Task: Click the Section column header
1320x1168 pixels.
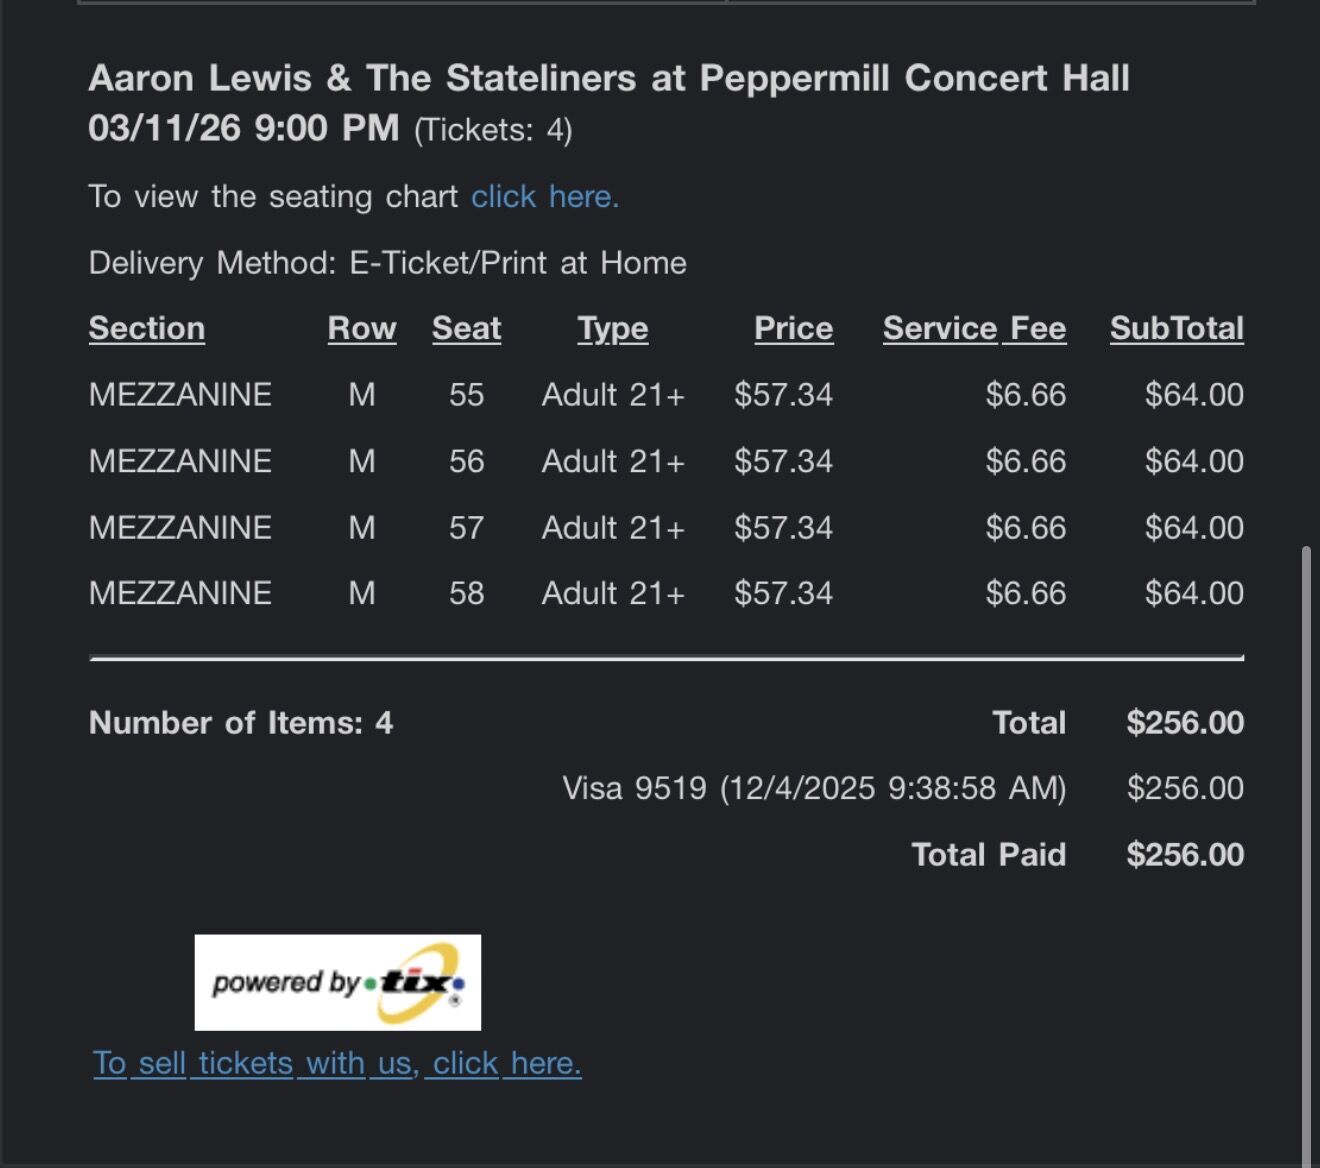Action: click(x=146, y=329)
